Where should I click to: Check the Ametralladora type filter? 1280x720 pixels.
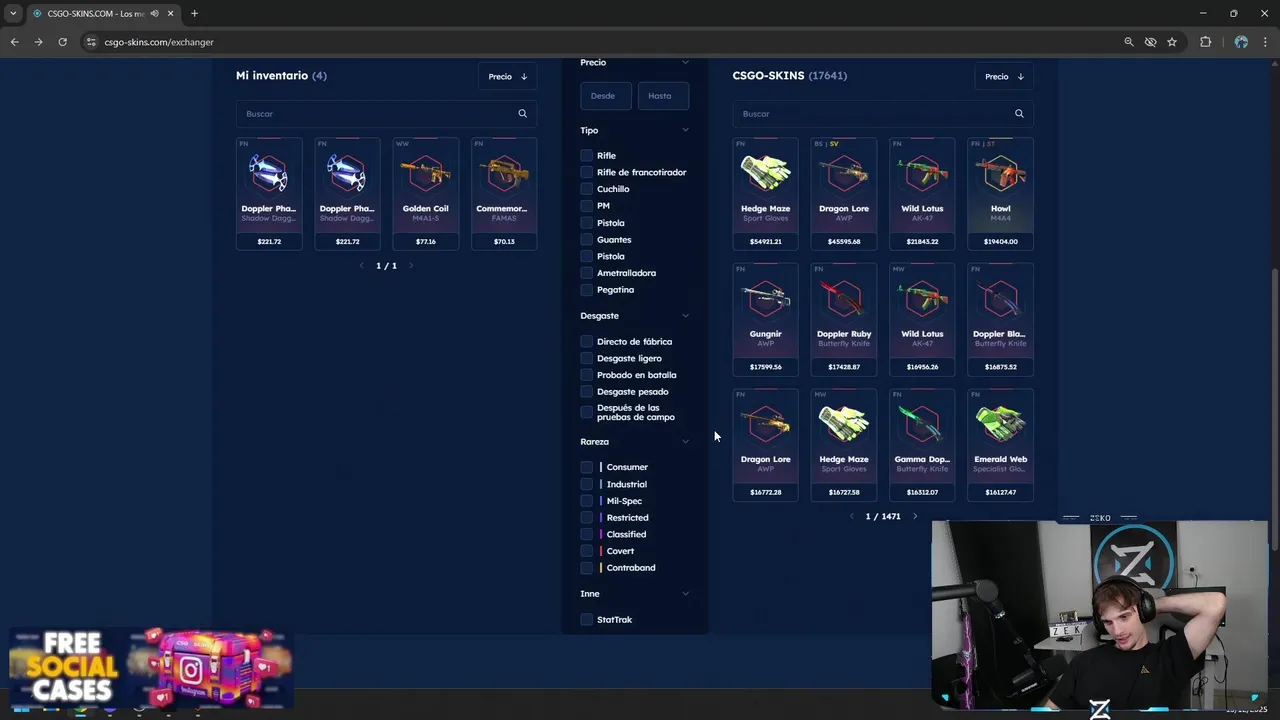(587, 272)
